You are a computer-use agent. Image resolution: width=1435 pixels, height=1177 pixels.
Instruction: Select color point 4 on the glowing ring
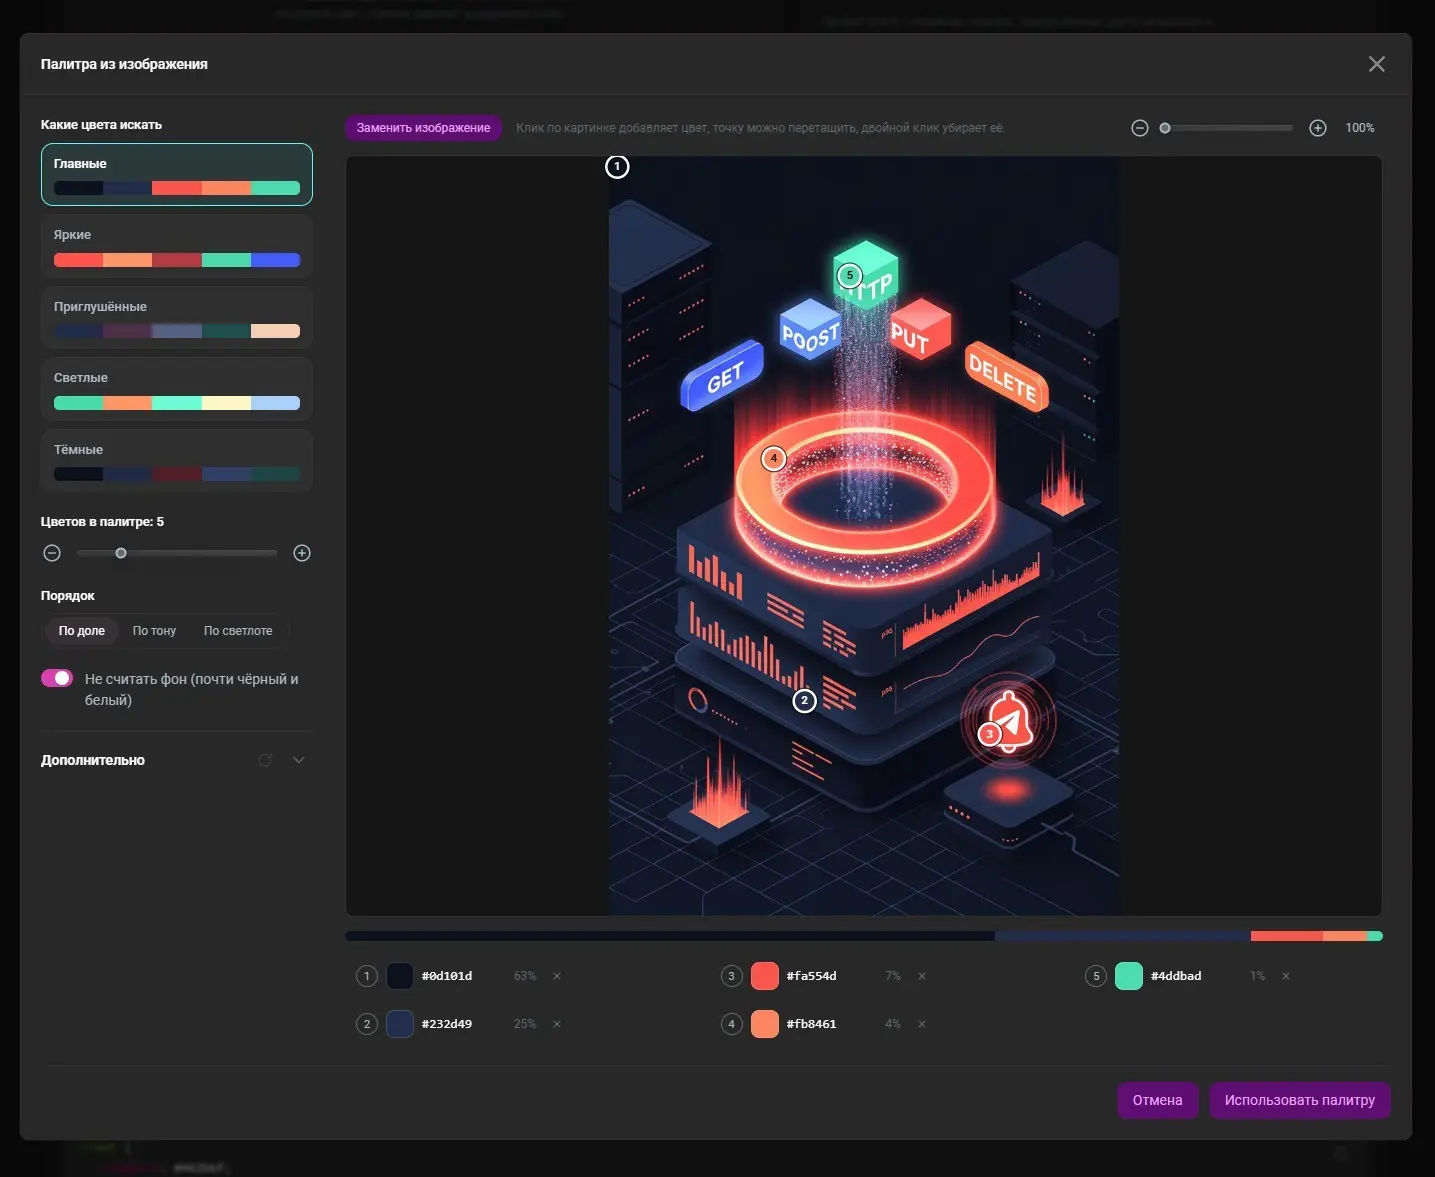pos(773,459)
